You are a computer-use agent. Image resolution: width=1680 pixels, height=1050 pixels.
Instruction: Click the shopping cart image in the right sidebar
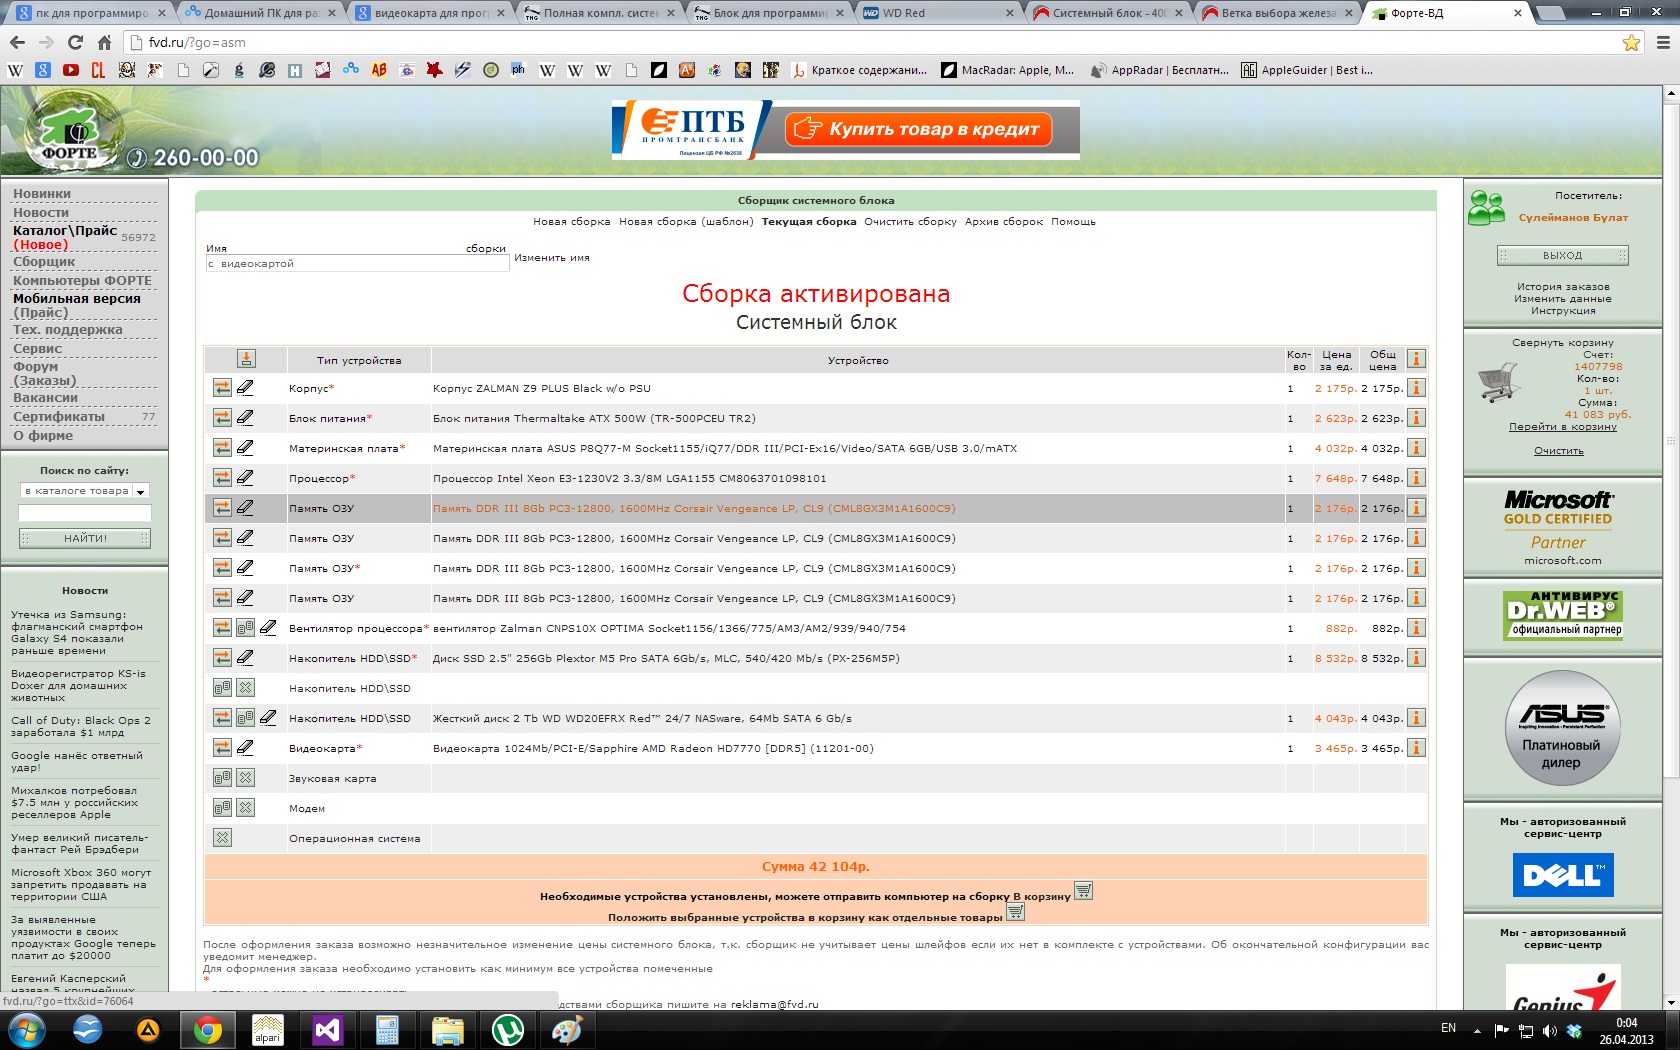click(x=1499, y=382)
